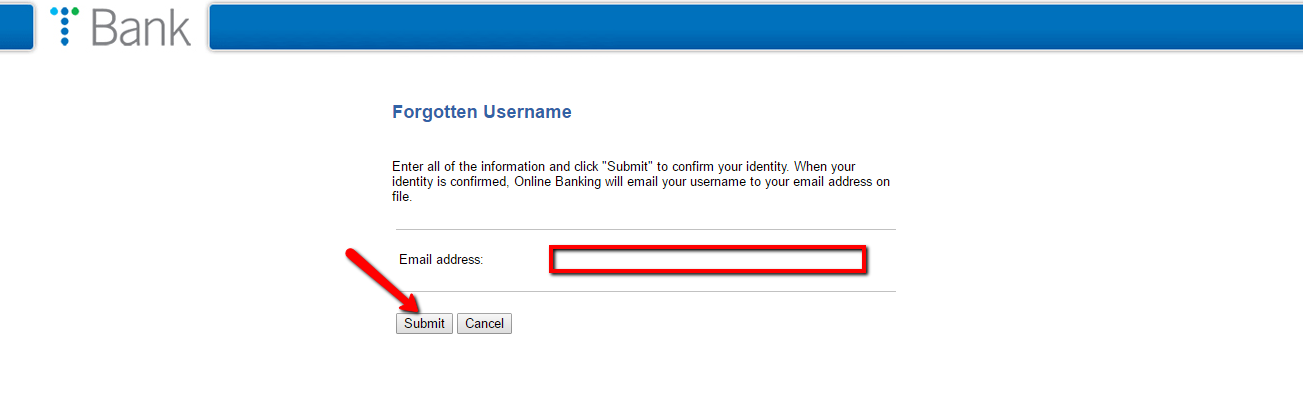Click the instruction paragraph about confirming identity
The image size is (1303, 398).
click(641, 182)
